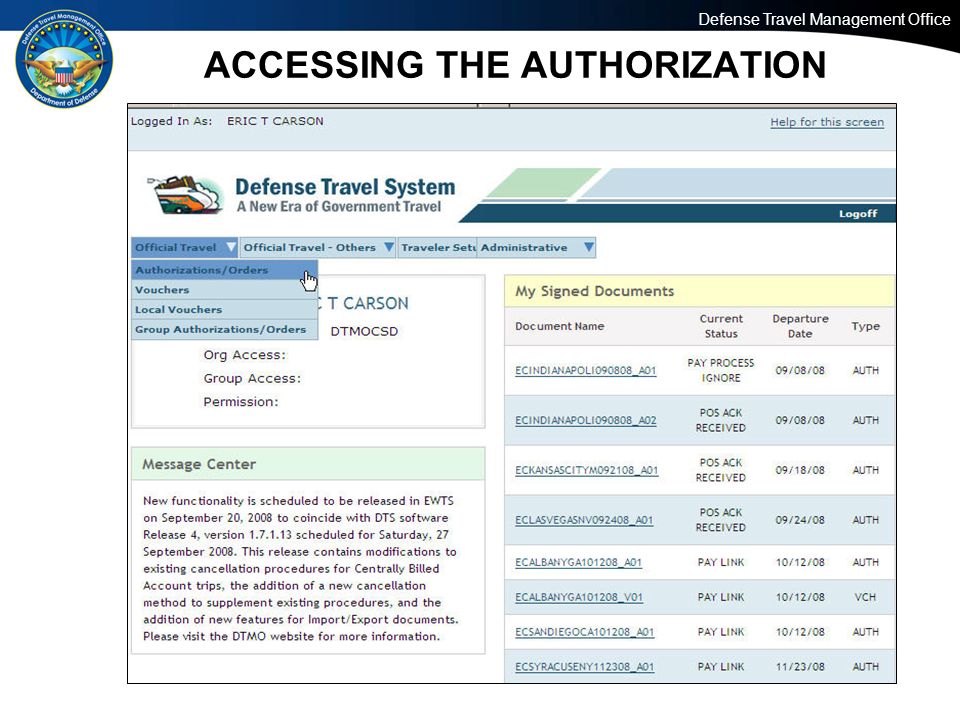Choose Vouchers in the Official Travel menu
The width and height of the screenshot is (960, 720).
(x=225, y=290)
